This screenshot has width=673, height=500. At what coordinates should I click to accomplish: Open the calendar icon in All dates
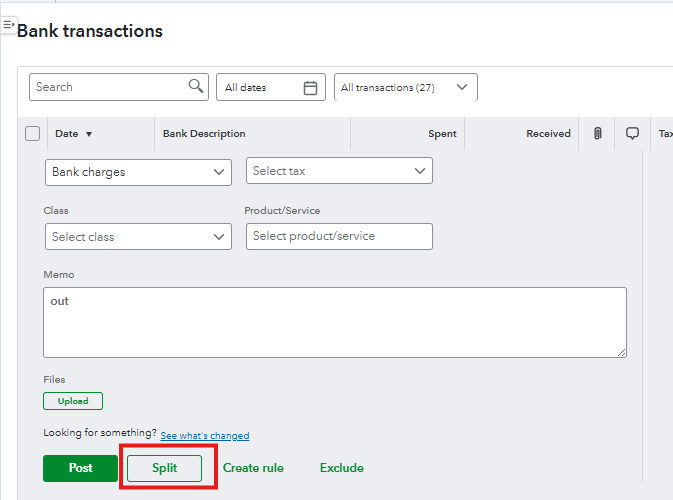tap(310, 88)
